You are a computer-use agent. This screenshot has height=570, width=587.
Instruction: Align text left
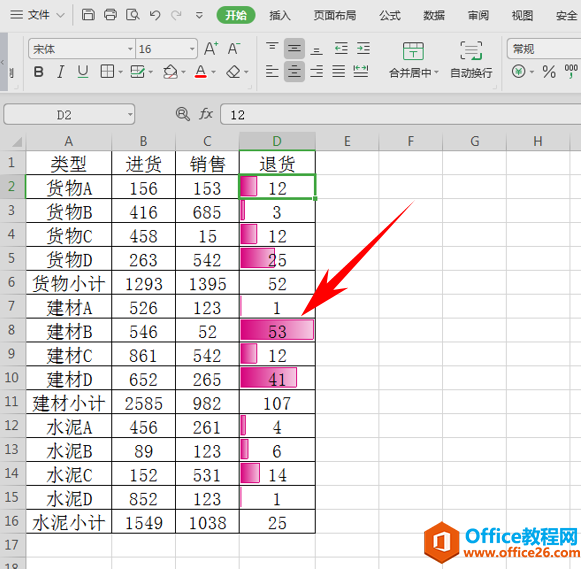click(272, 71)
